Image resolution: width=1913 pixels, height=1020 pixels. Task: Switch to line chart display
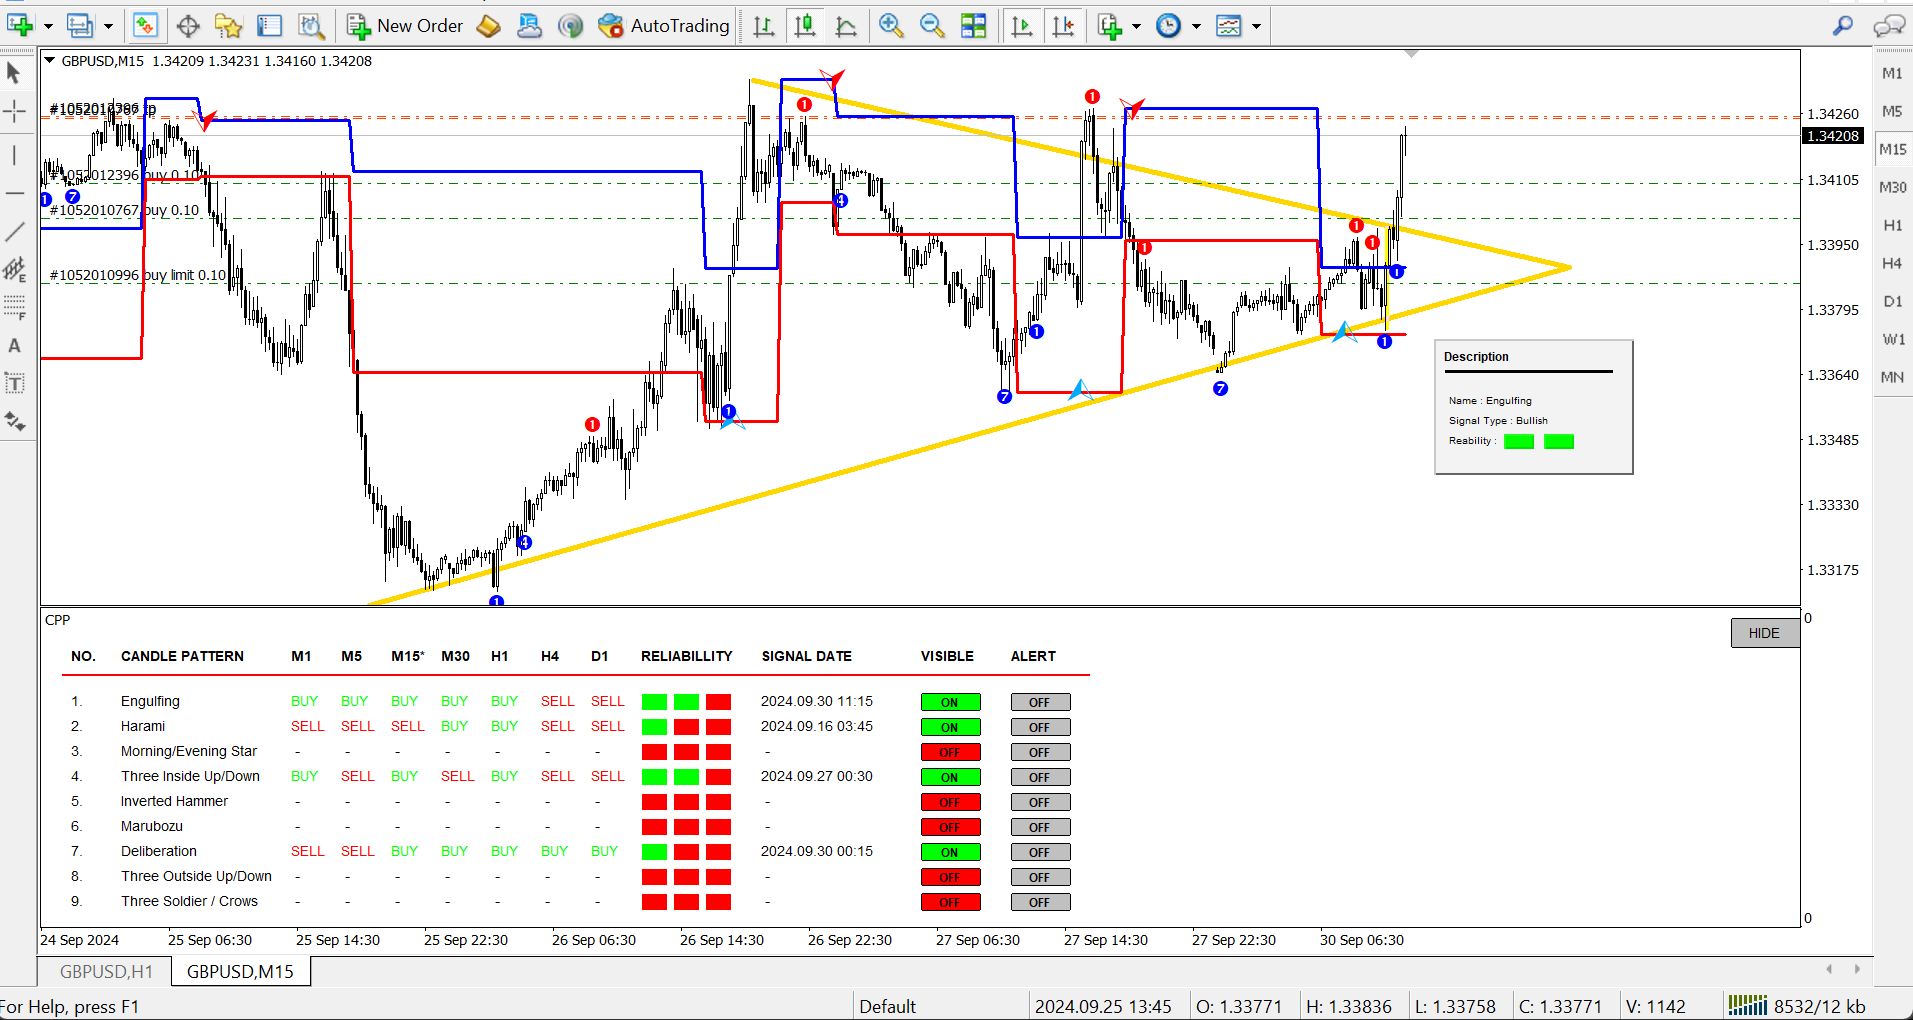click(x=846, y=25)
